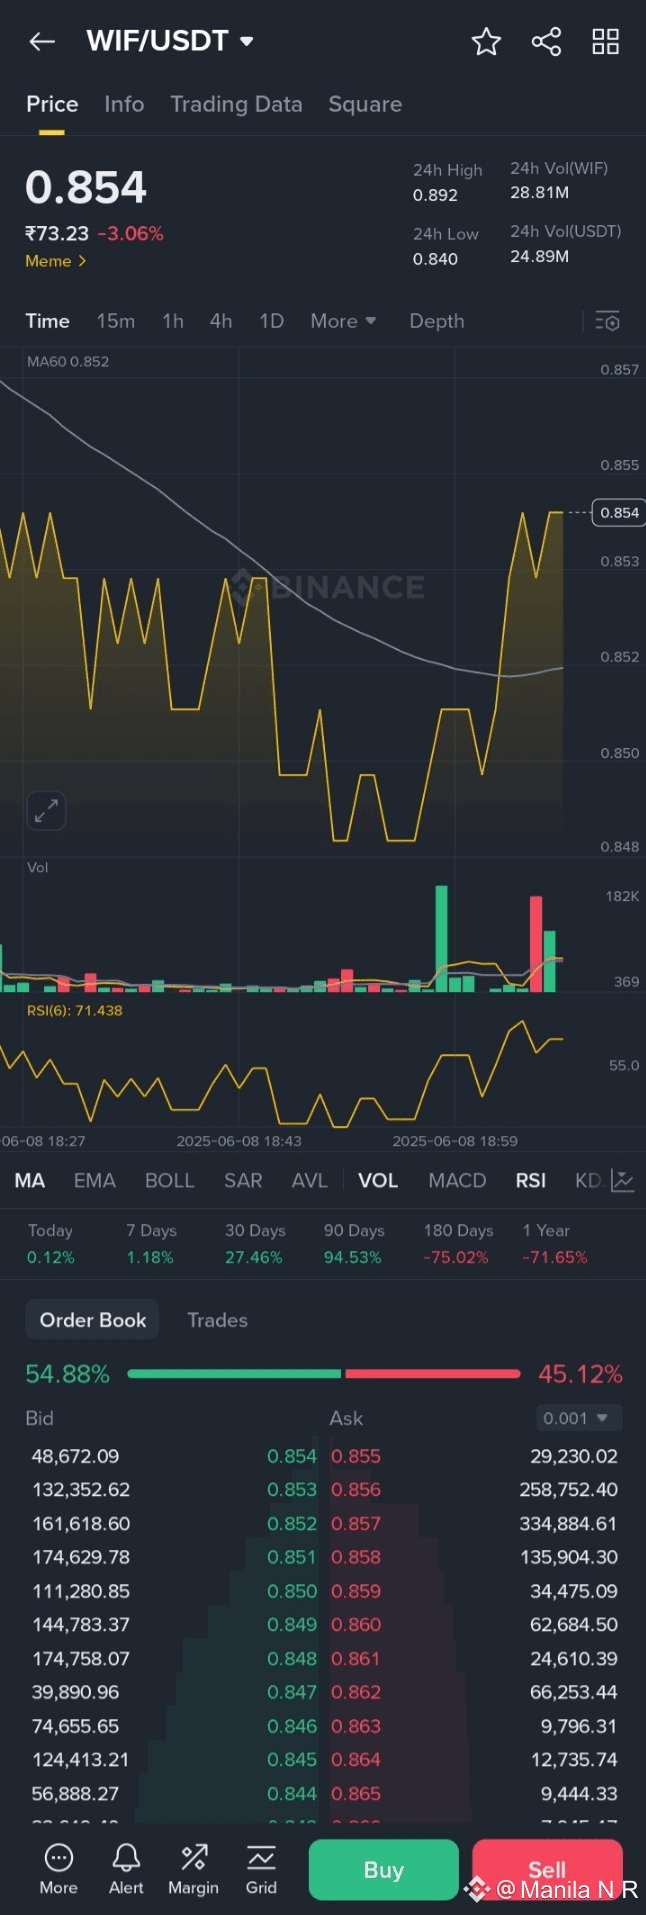Toggle KD indicator
The height and width of the screenshot is (1915, 646).
[588, 1181]
